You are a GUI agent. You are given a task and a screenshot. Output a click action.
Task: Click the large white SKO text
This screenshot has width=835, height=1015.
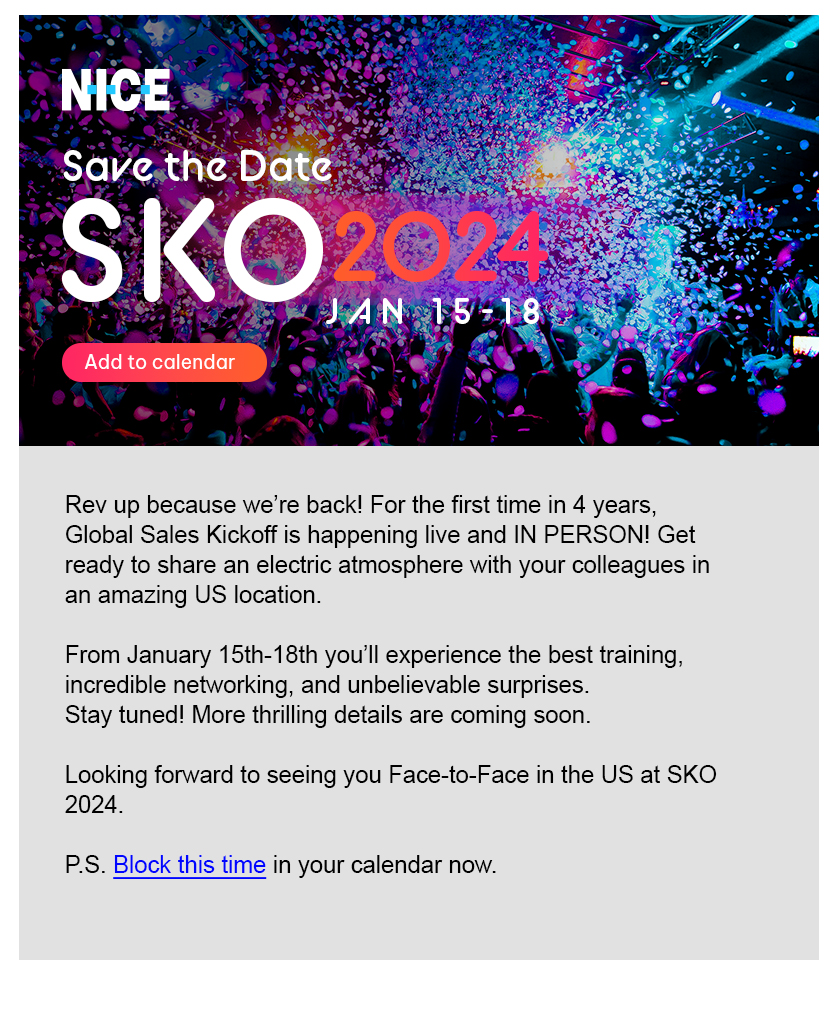[192, 250]
